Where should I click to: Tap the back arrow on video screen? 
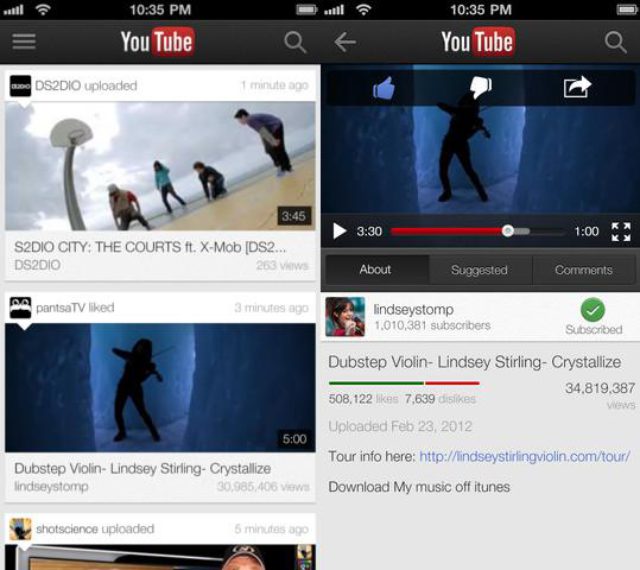(345, 42)
